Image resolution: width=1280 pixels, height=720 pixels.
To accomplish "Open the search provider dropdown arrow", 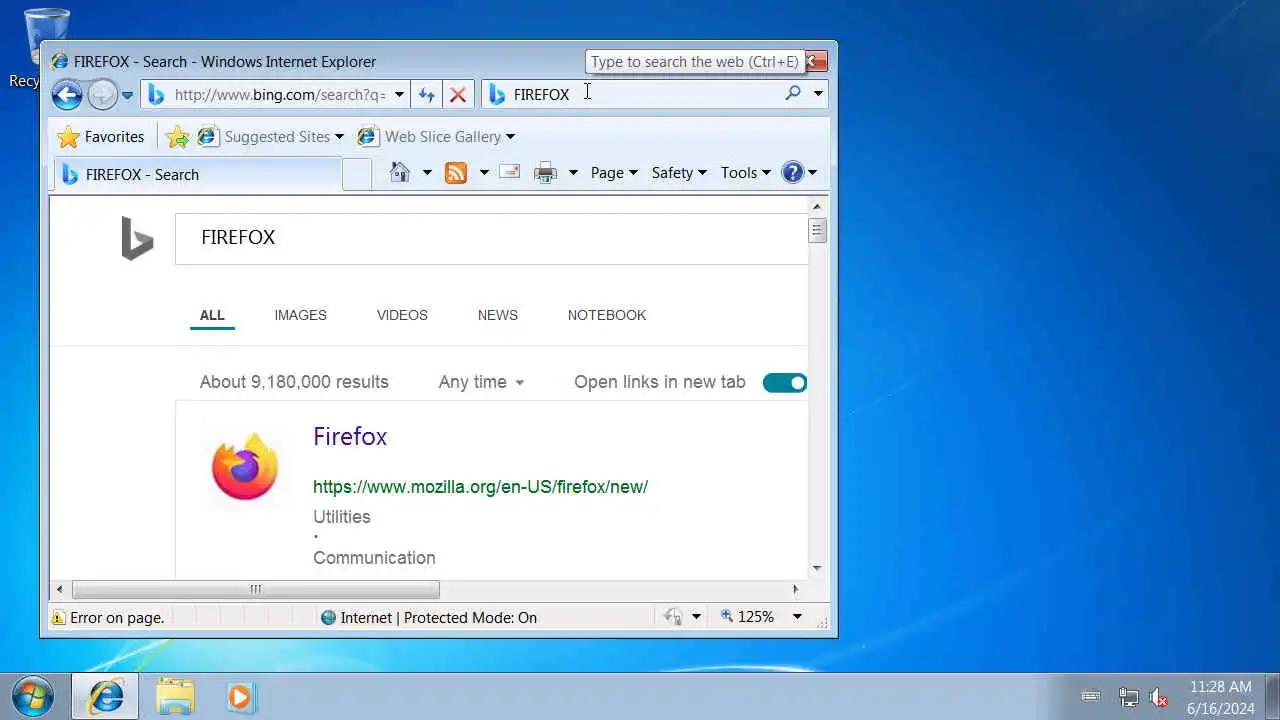I will pos(817,94).
